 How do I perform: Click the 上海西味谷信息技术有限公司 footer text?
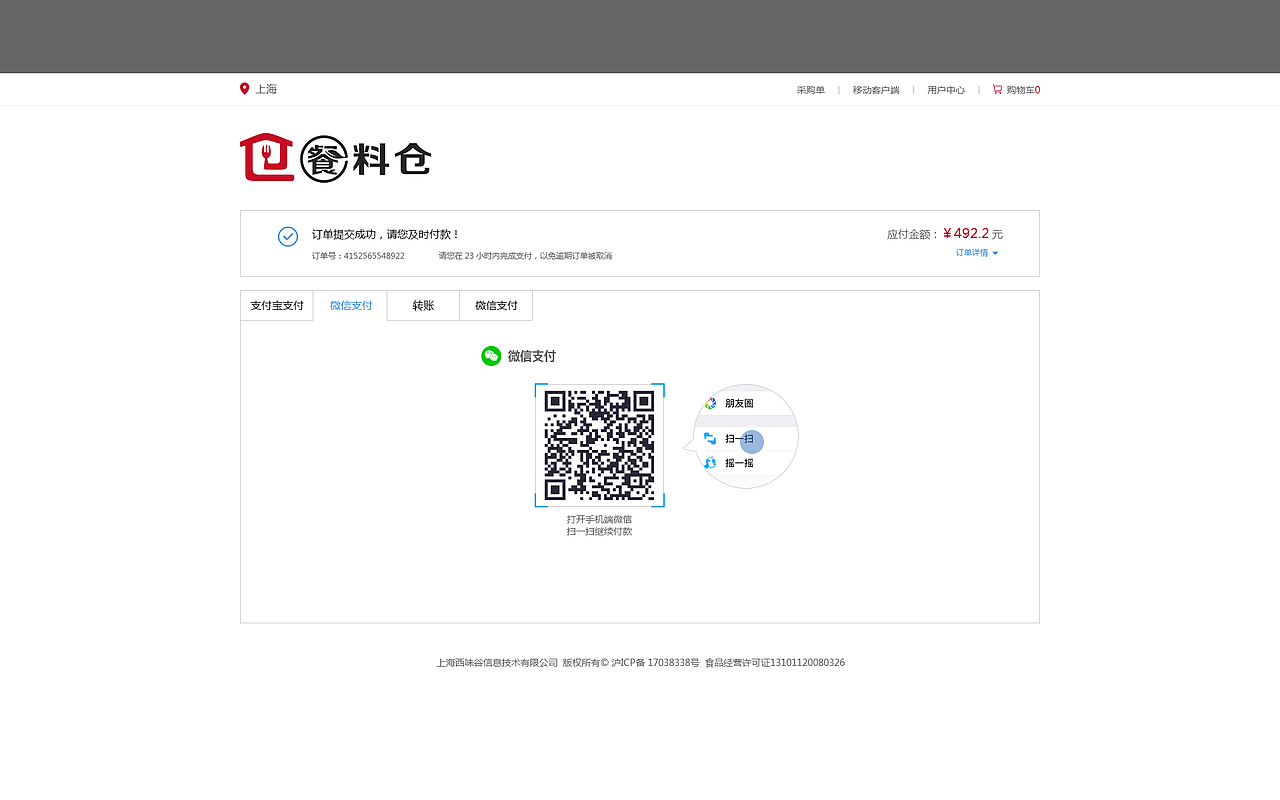(x=497, y=662)
